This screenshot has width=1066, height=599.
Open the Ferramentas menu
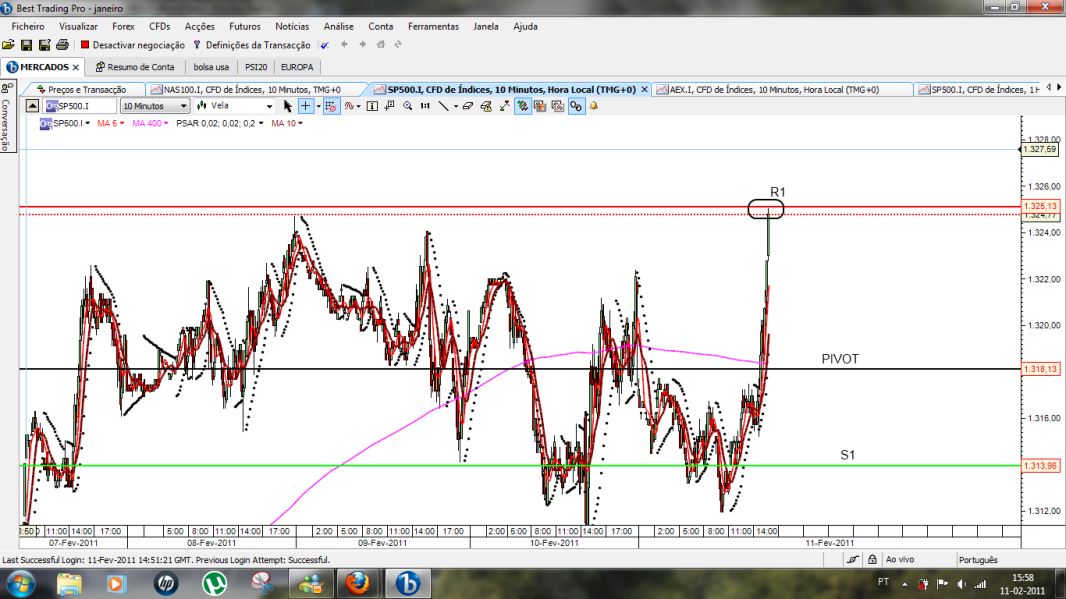433,27
